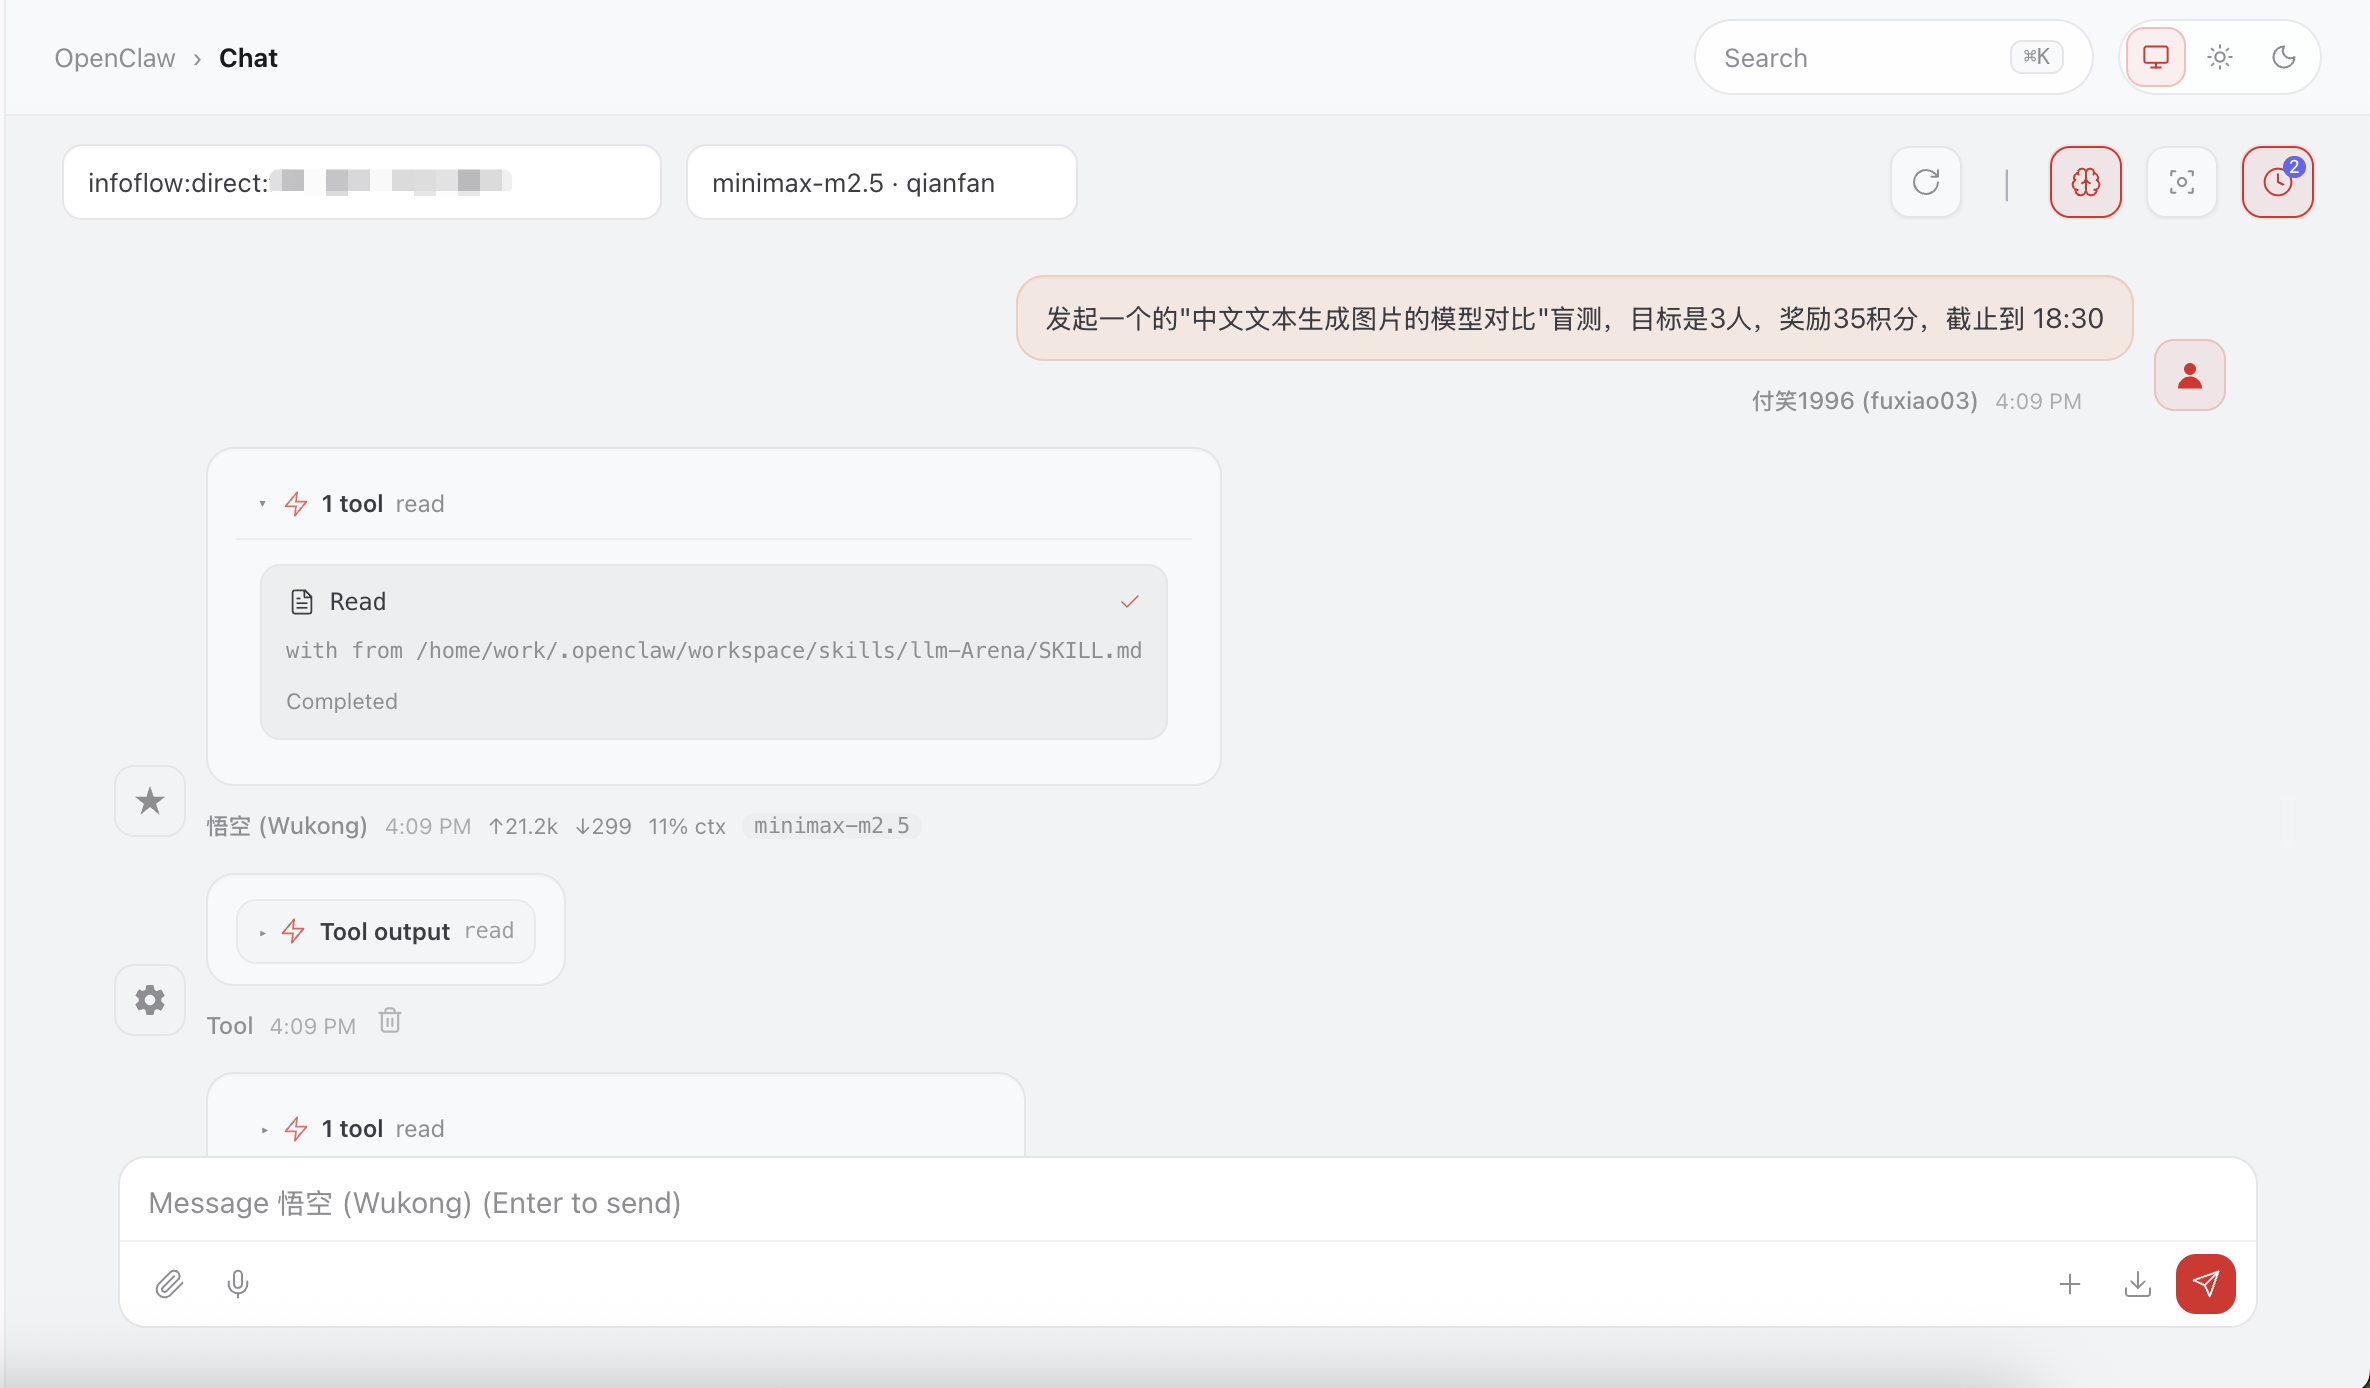The width and height of the screenshot is (2370, 1388).
Task: Open the minimax-m2.5 · qianfan model selector
Action: click(881, 183)
